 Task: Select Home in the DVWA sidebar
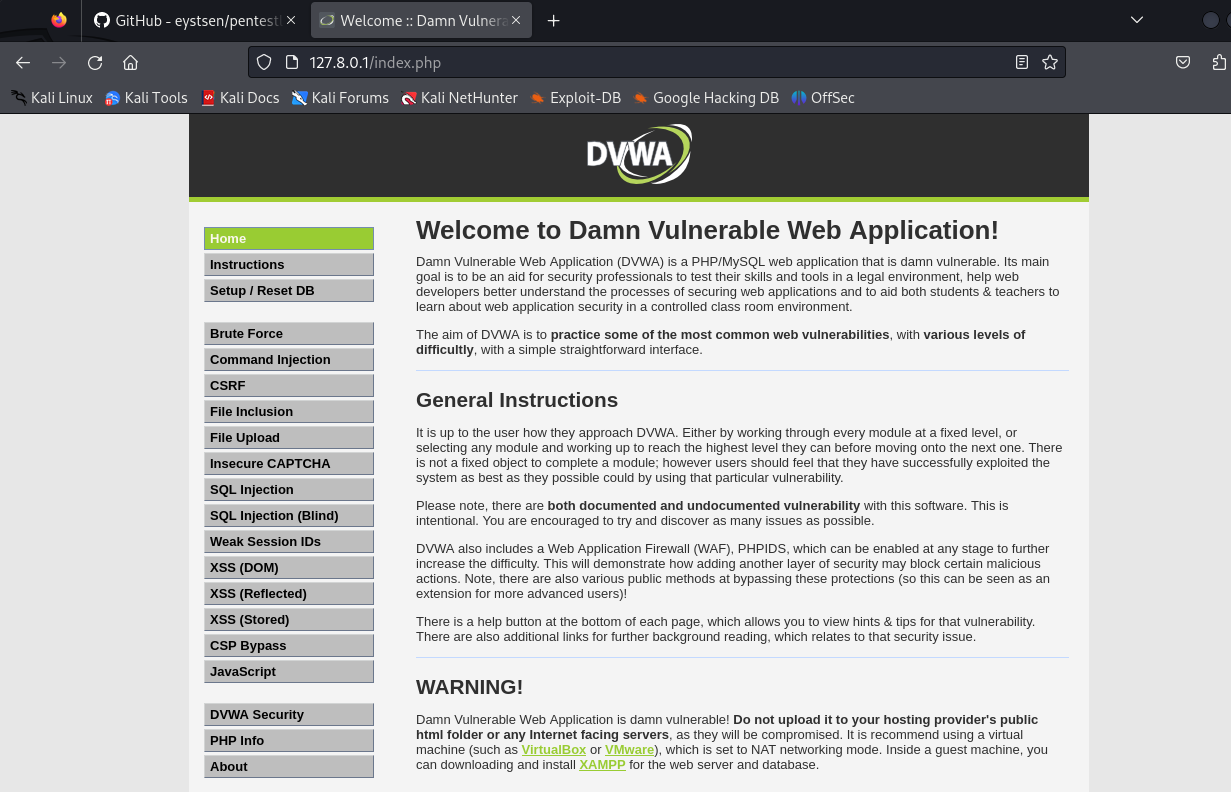pyautogui.click(x=289, y=239)
